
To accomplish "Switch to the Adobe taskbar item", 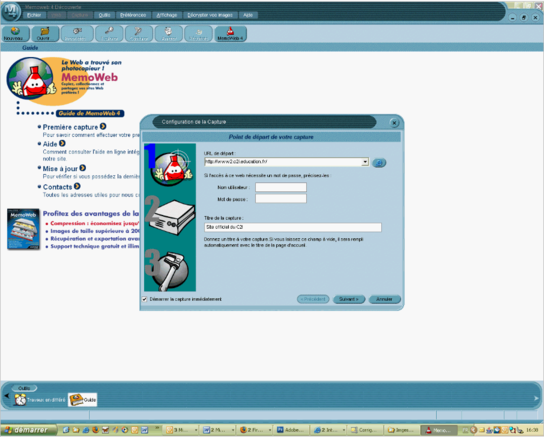I will tap(291, 430).
